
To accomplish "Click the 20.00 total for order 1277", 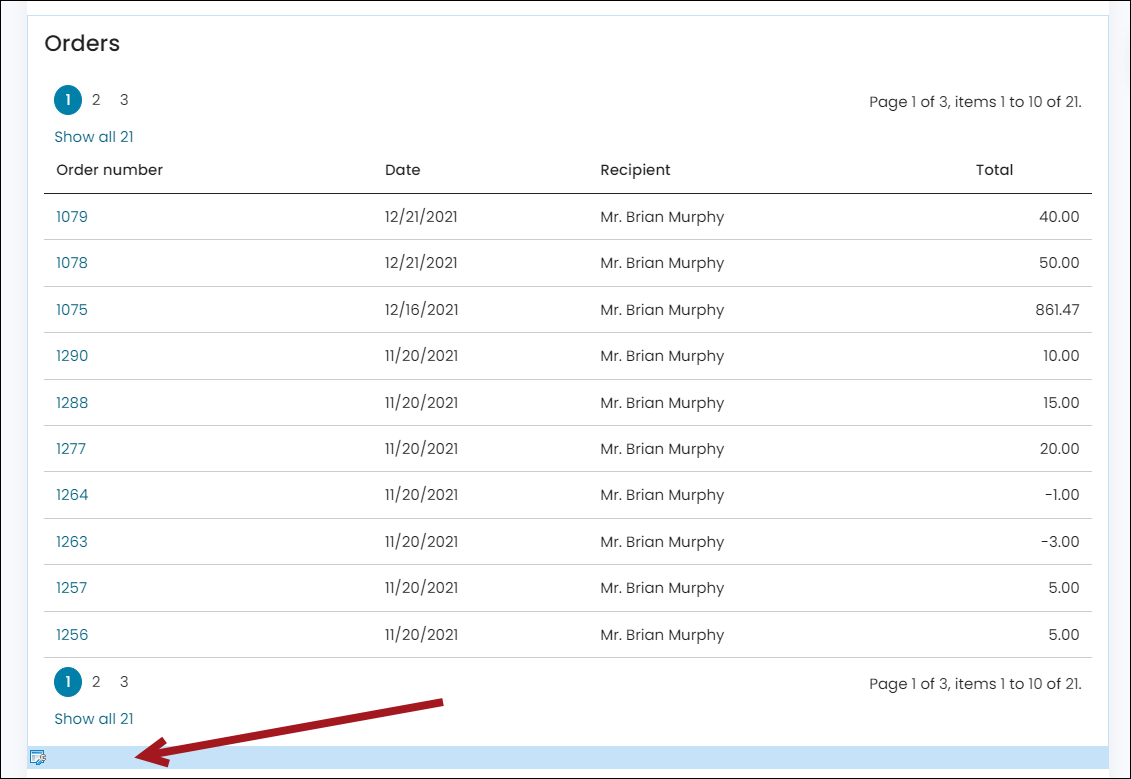I will [1060, 449].
